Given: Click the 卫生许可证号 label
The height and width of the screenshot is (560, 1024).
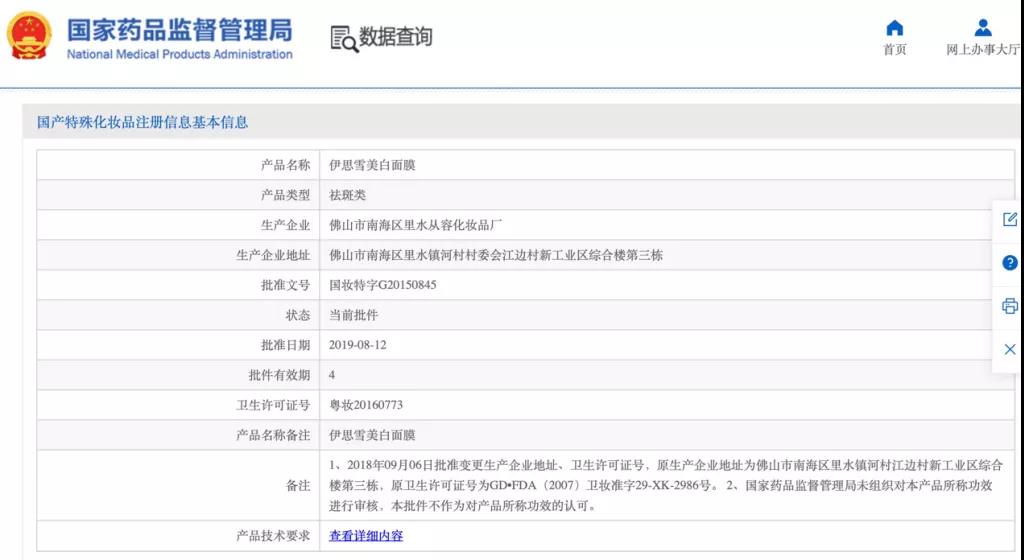Looking at the screenshot, I should coord(273,405).
